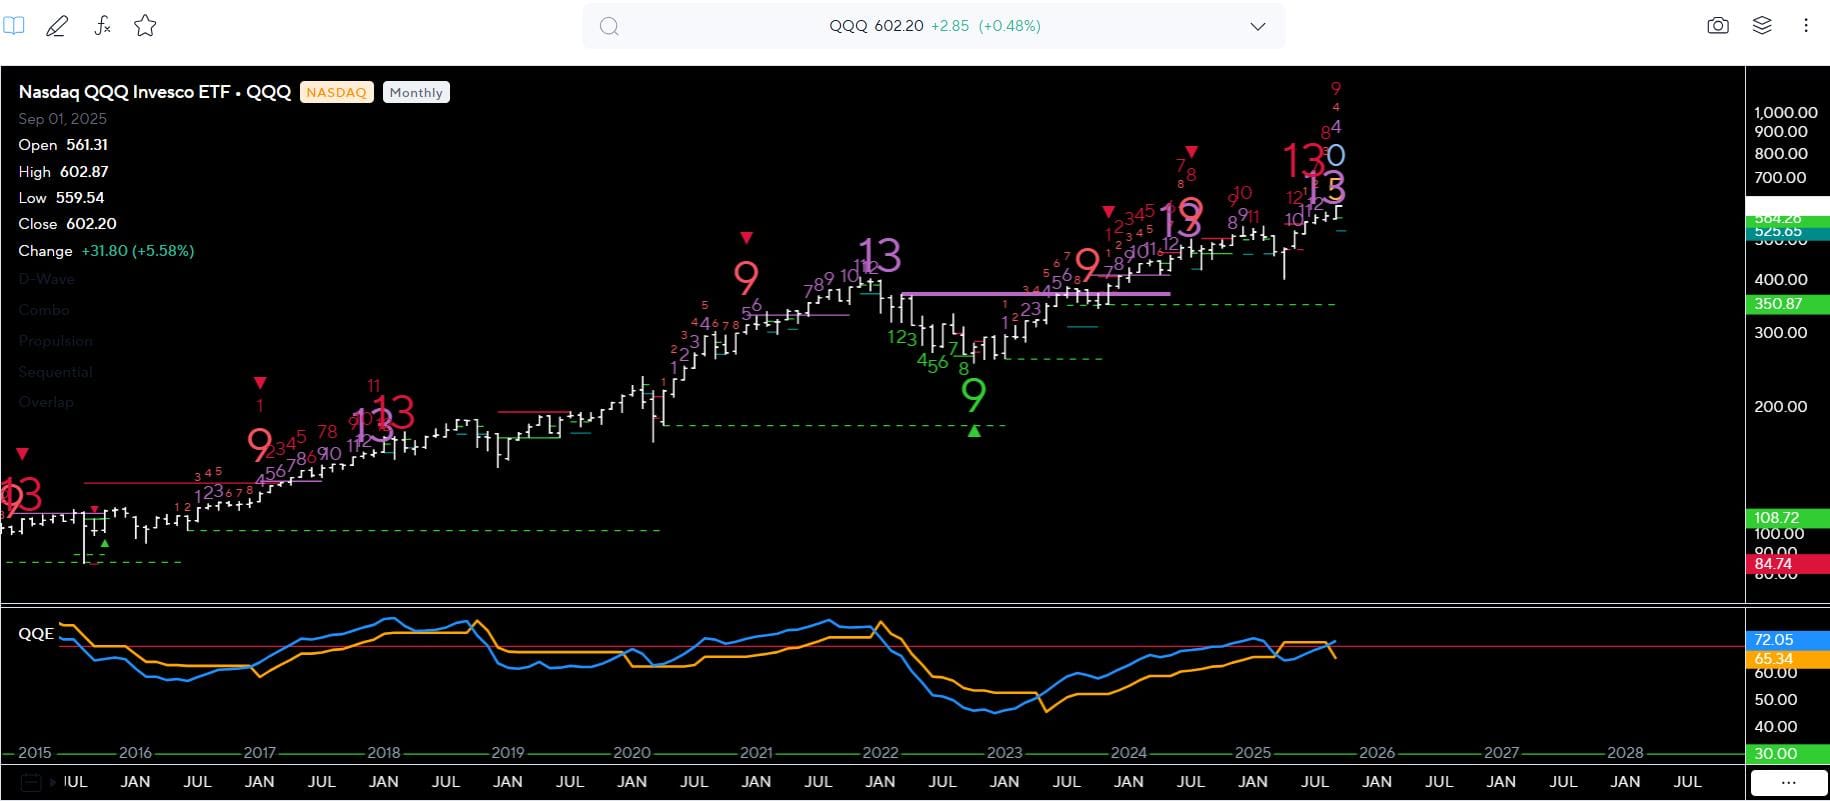Open the calendar date picker icon

coord(30,782)
